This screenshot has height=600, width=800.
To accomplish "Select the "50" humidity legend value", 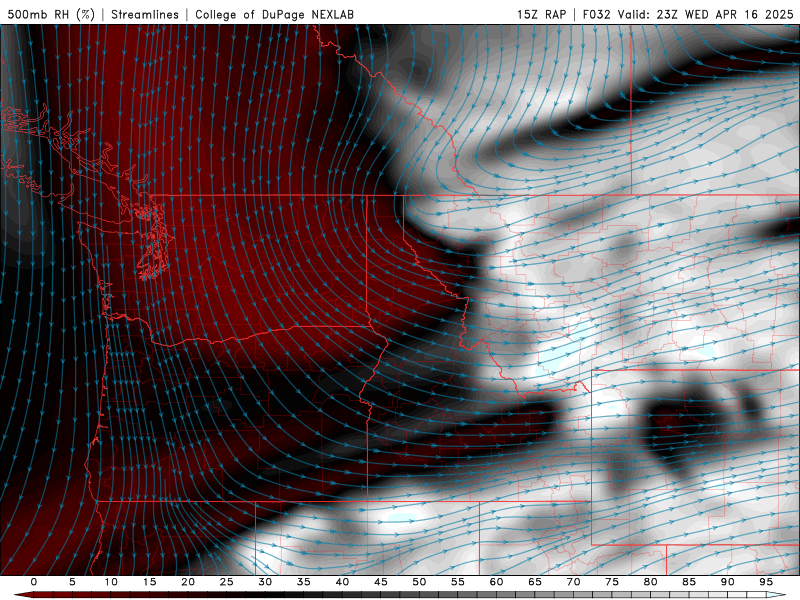I will [419, 582].
